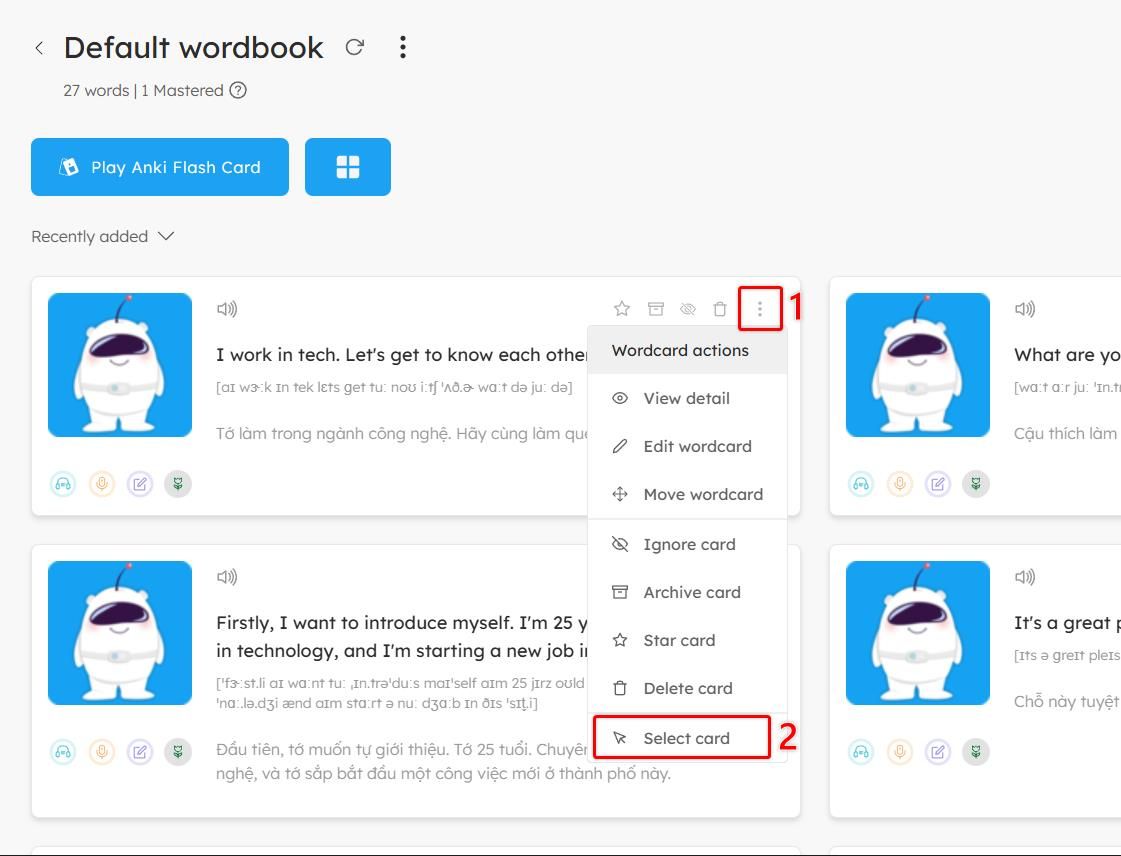
Task: Open listening practice headphone icon on first card
Action: coord(63,484)
